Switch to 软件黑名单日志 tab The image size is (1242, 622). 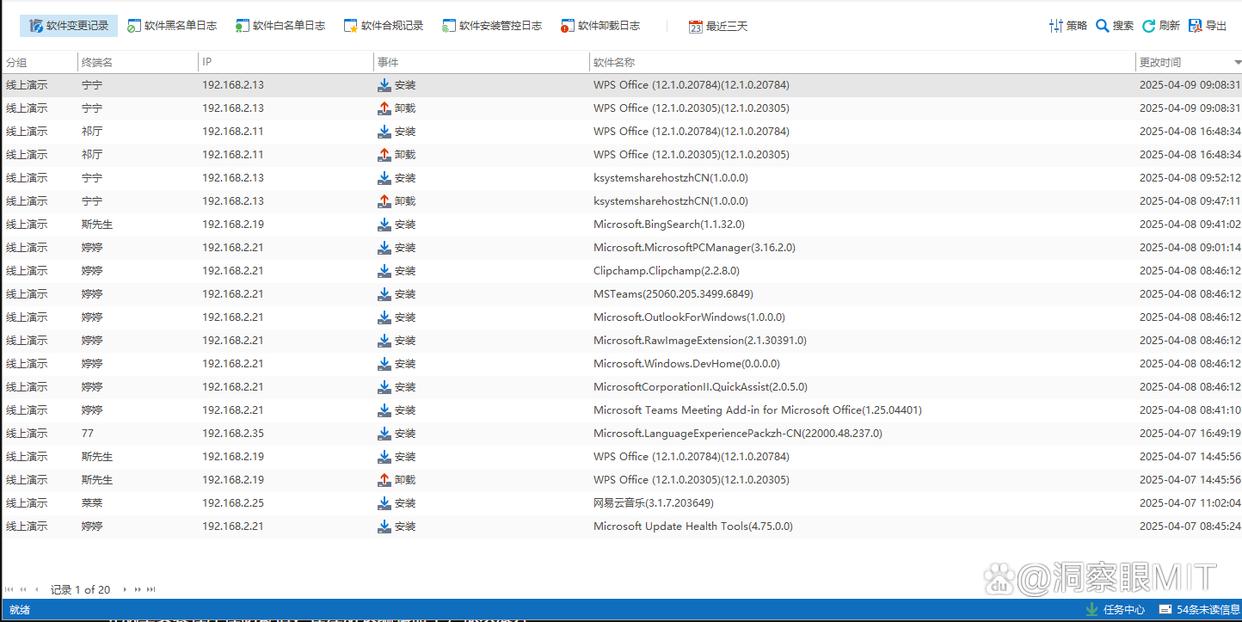pos(172,26)
